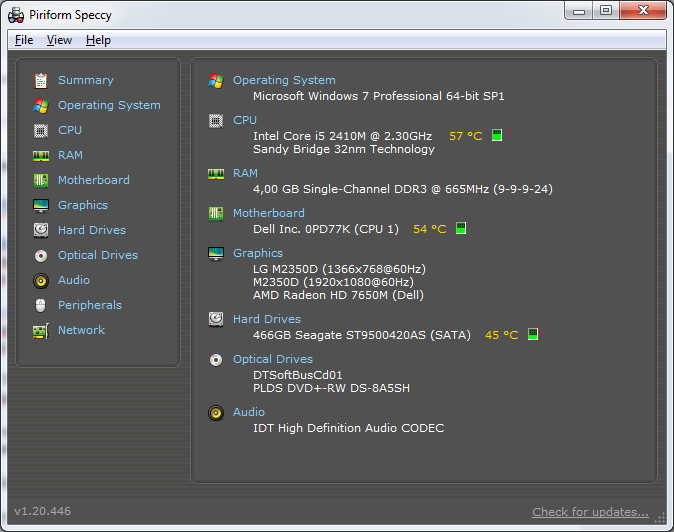Screen dimensions: 674x532
Task: Open the View menu
Action: coord(59,40)
